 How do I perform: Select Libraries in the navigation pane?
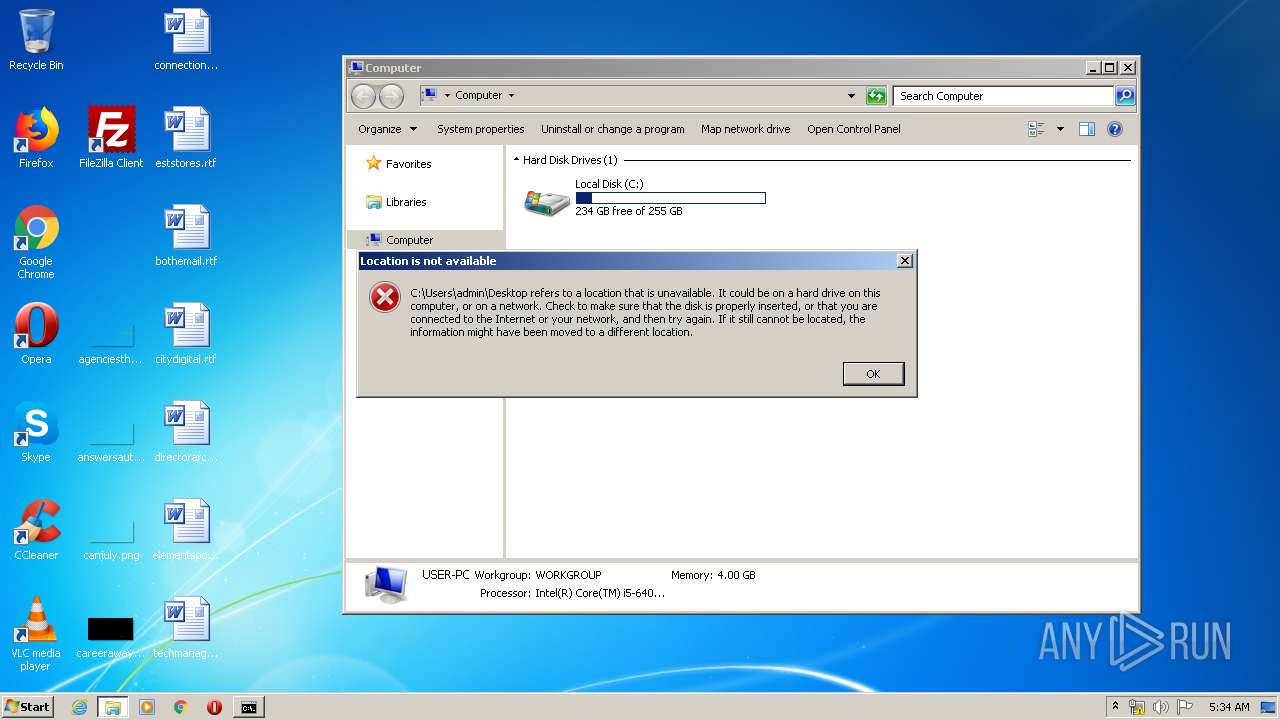(397, 202)
